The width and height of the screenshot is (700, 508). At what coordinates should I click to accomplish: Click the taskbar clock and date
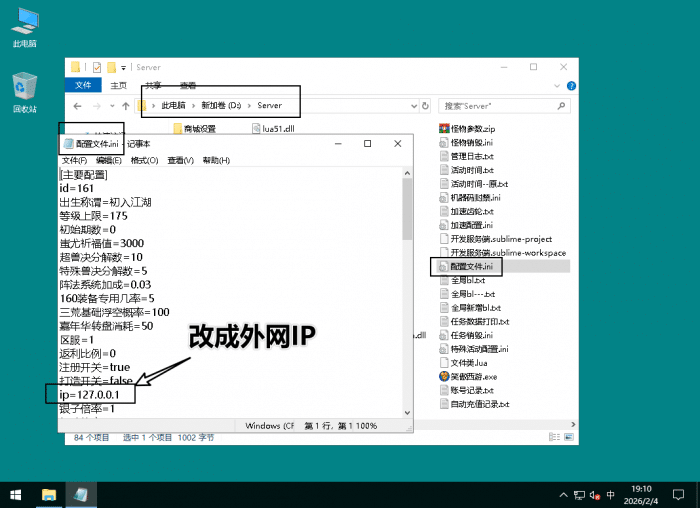tap(641, 495)
